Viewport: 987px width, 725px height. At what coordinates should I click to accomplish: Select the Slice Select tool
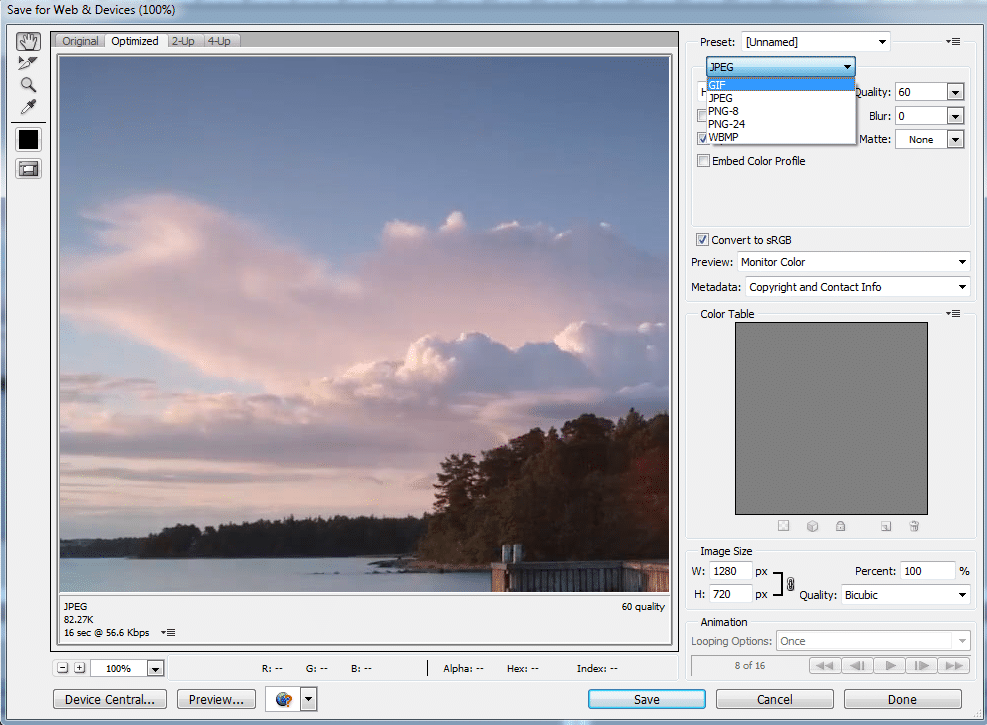(x=28, y=63)
